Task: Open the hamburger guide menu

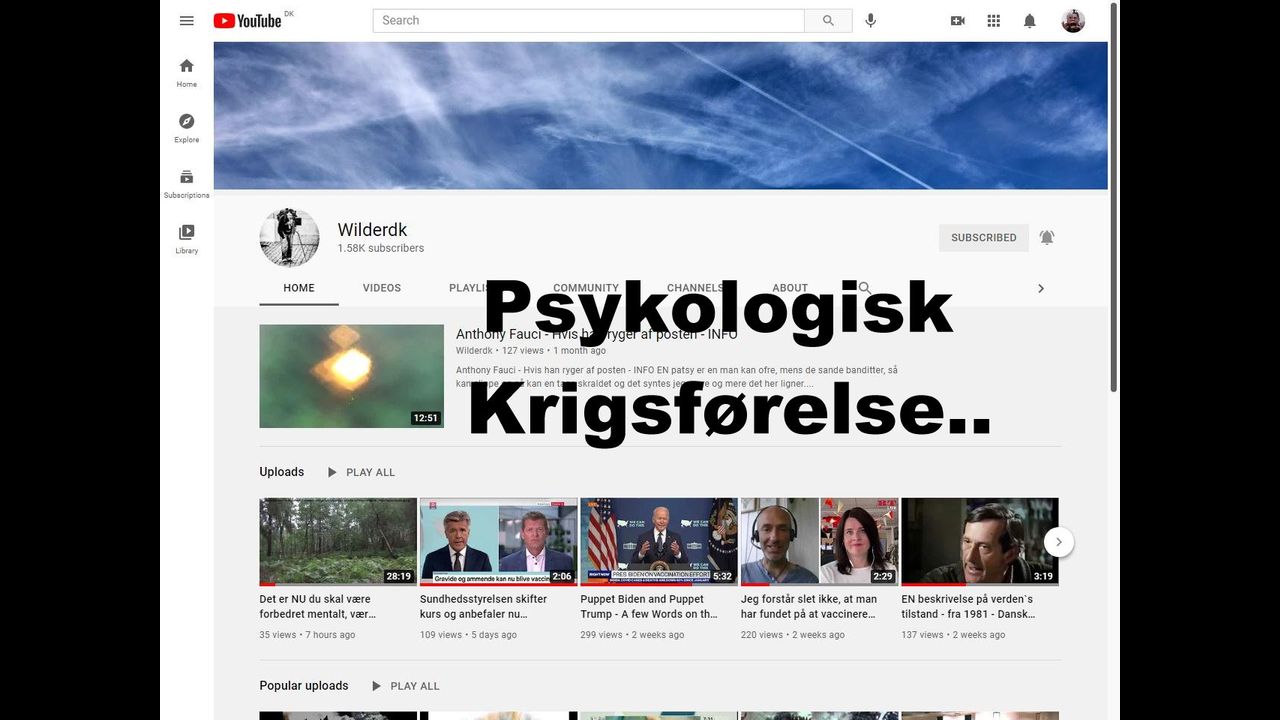Action: (186, 20)
